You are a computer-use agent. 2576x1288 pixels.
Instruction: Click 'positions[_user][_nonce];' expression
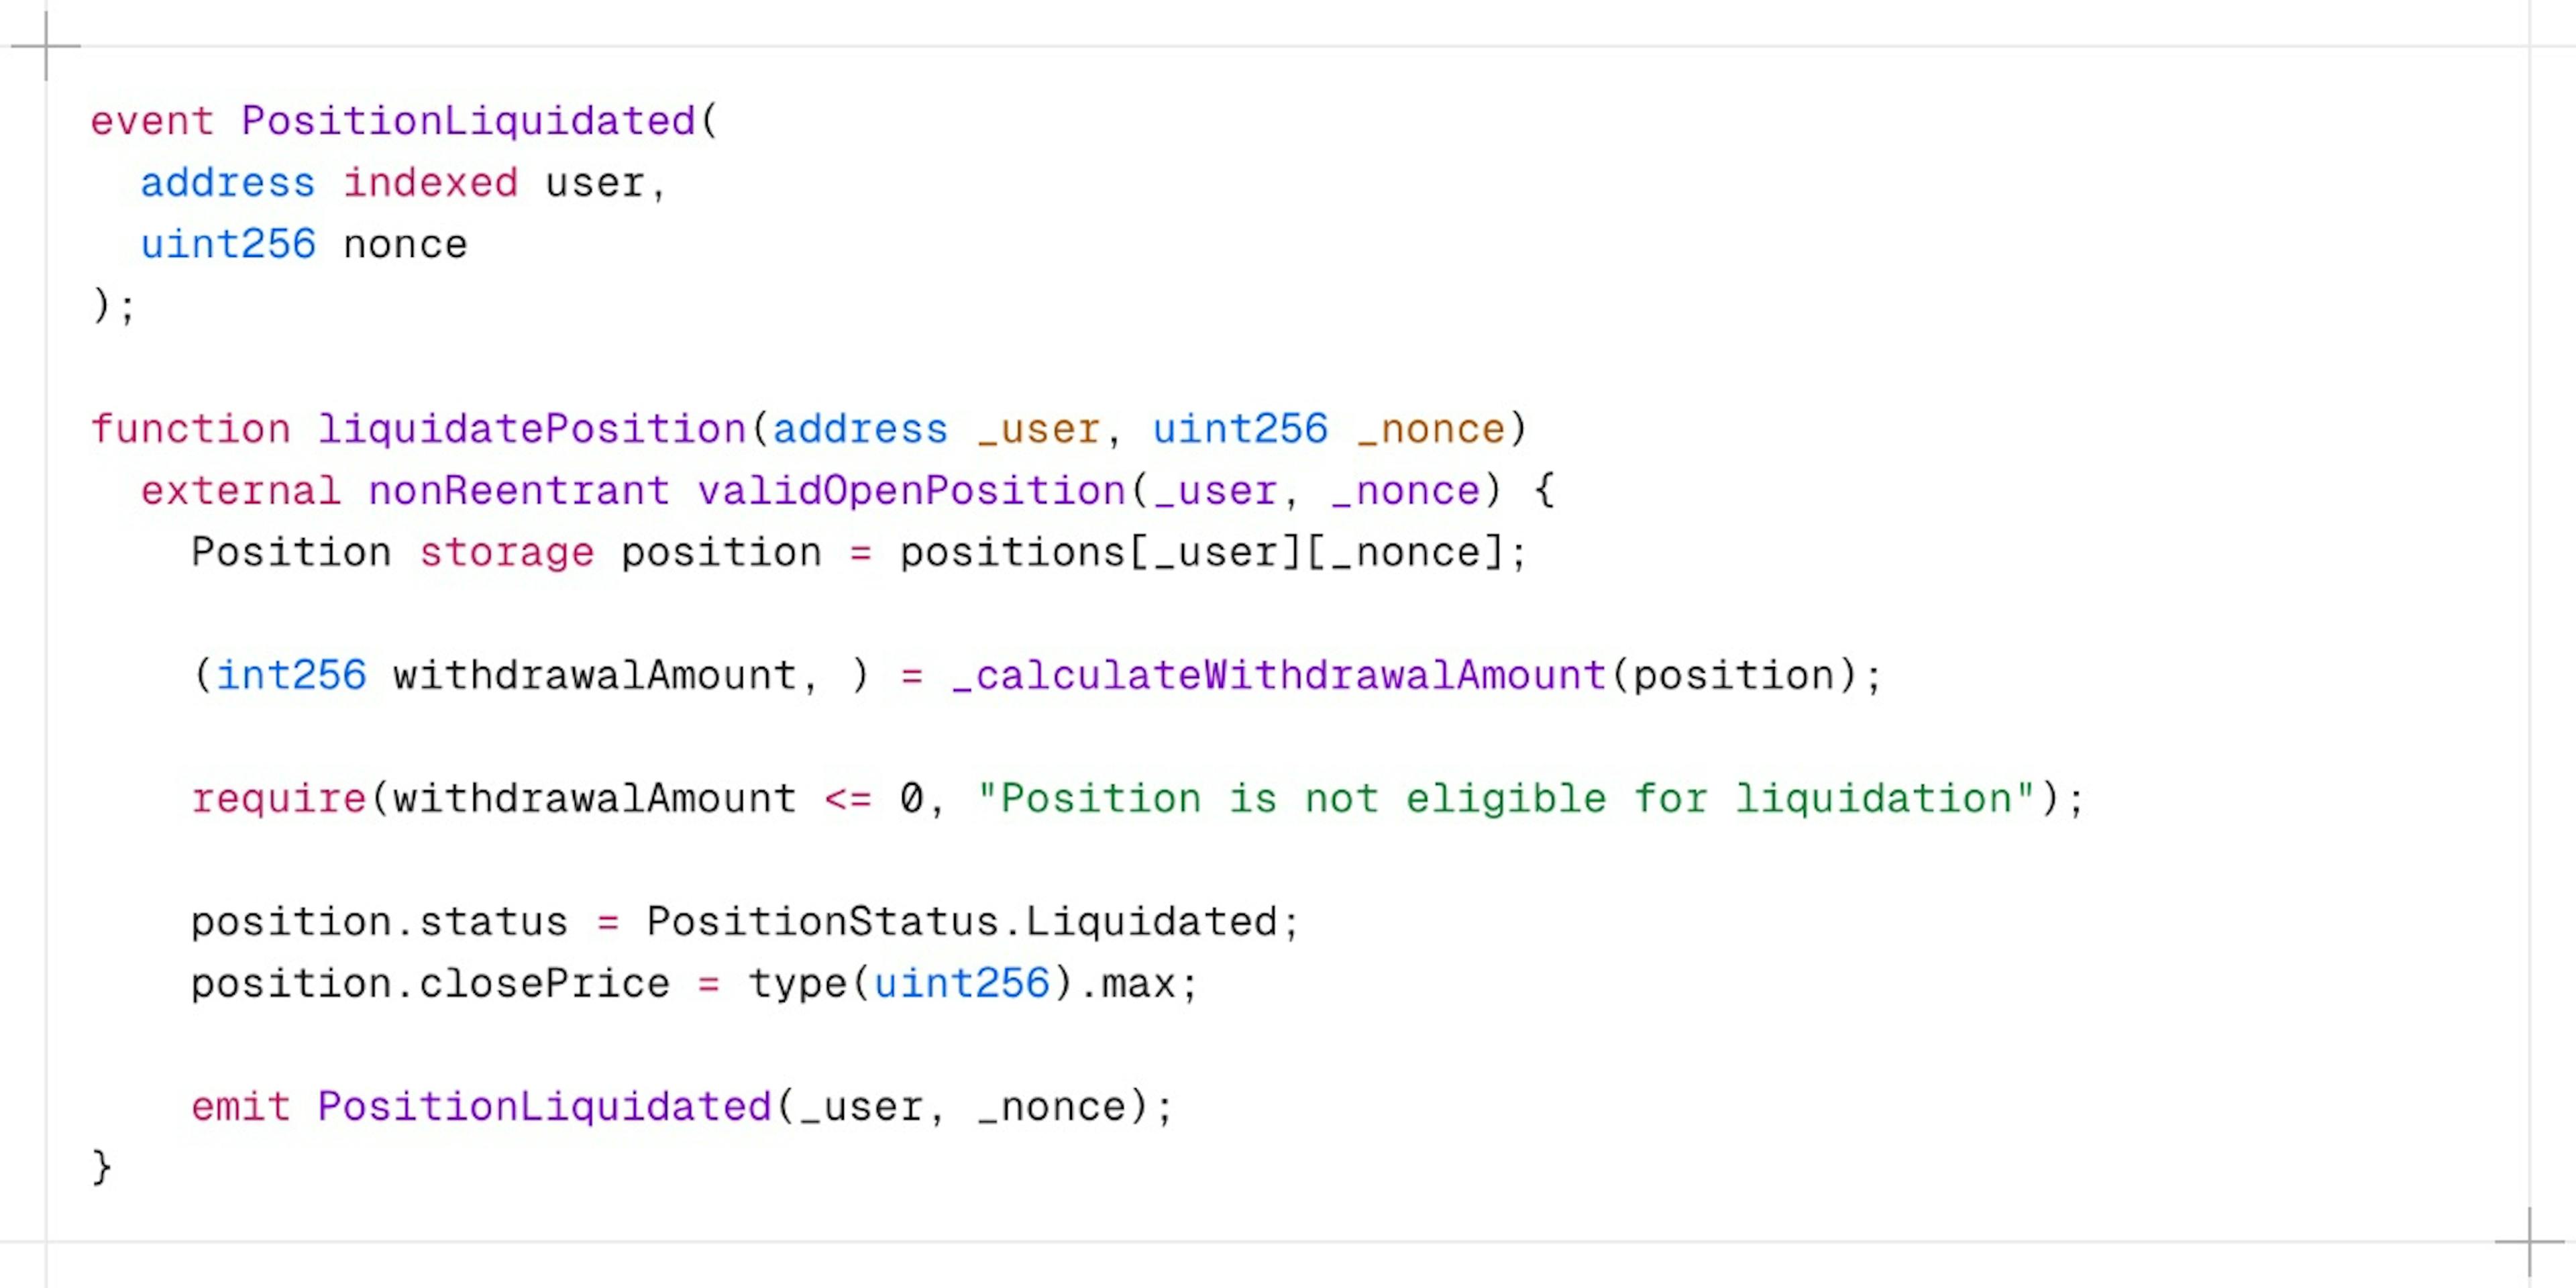pyautogui.click(x=1214, y=553)
